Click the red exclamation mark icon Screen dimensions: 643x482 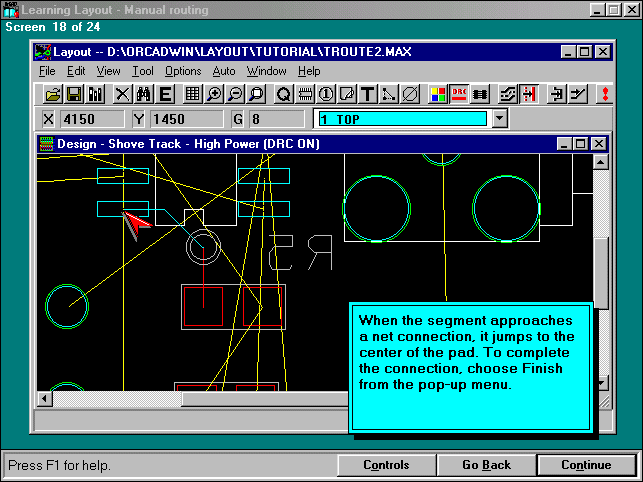pyautogui.click(x=604, y=94)
